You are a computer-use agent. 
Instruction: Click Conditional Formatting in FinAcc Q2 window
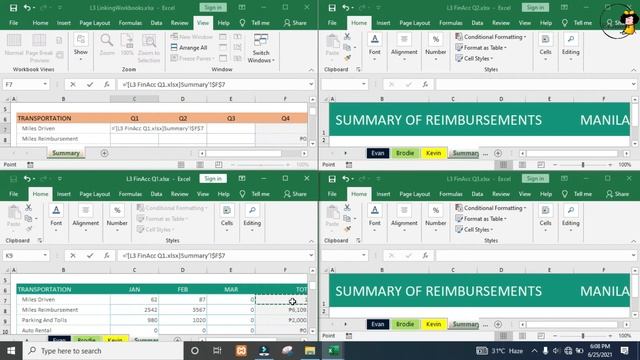pos(490,37)
